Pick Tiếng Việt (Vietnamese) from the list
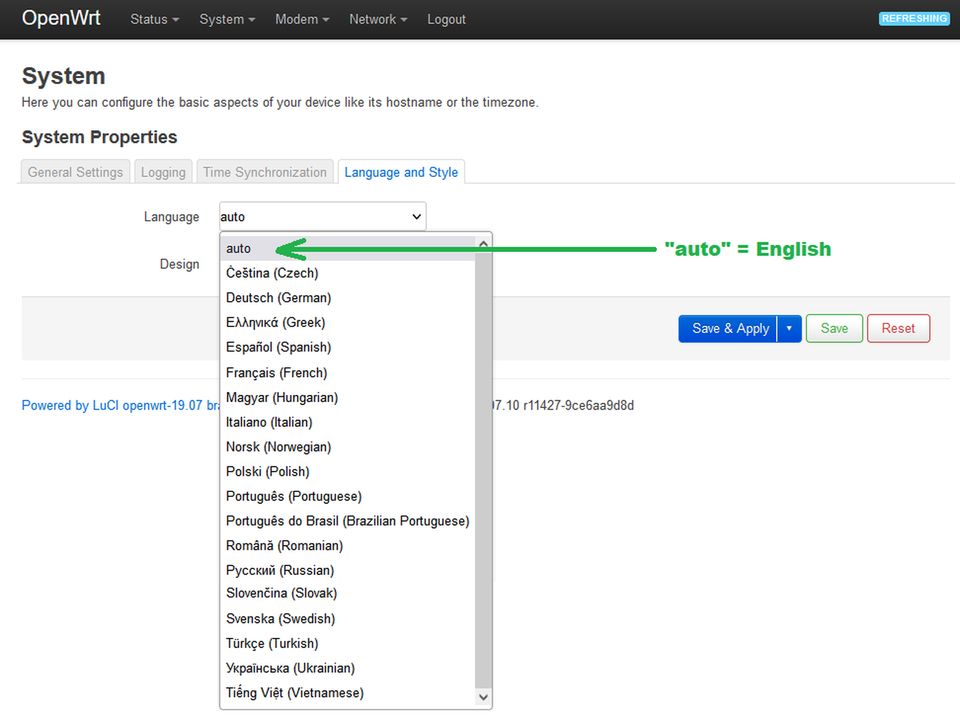Viewport: 960px width, 719px height. (x=294, y=692)
